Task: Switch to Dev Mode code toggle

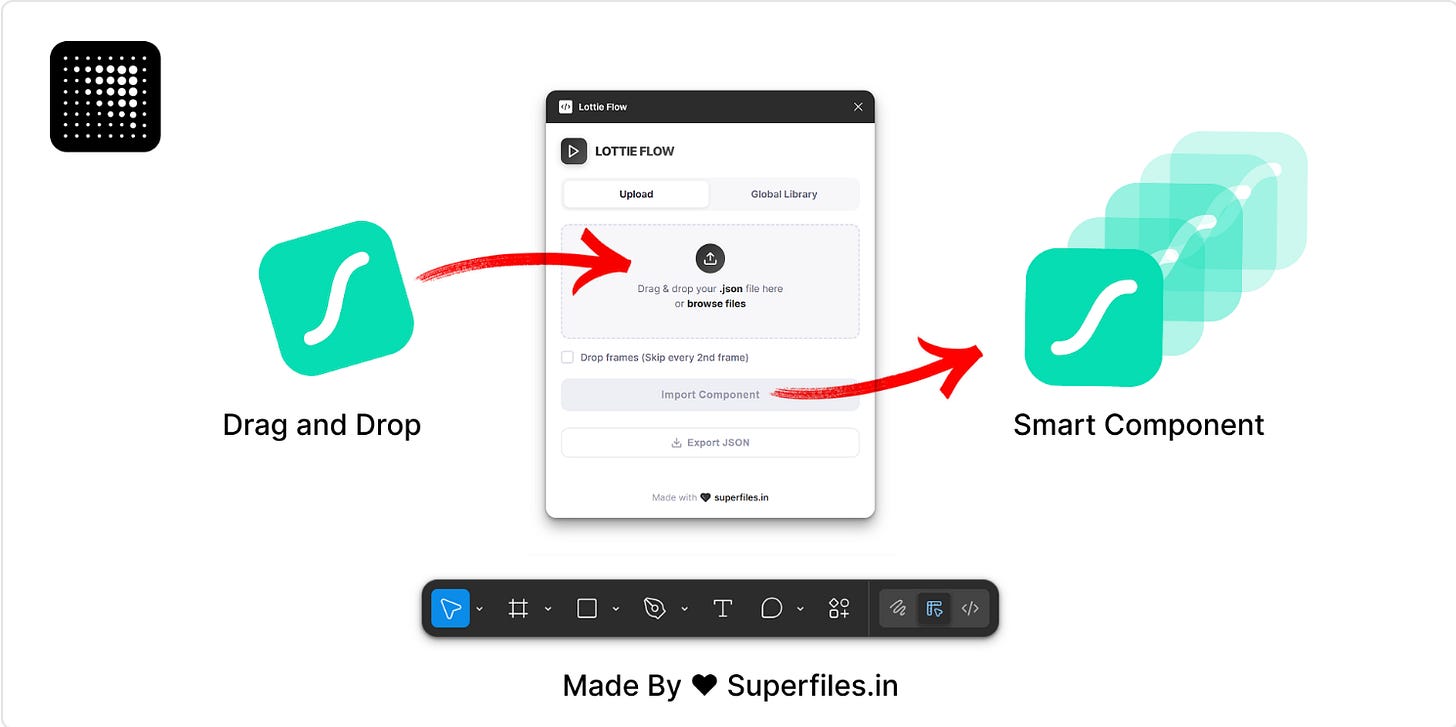Action: [970, 608]
